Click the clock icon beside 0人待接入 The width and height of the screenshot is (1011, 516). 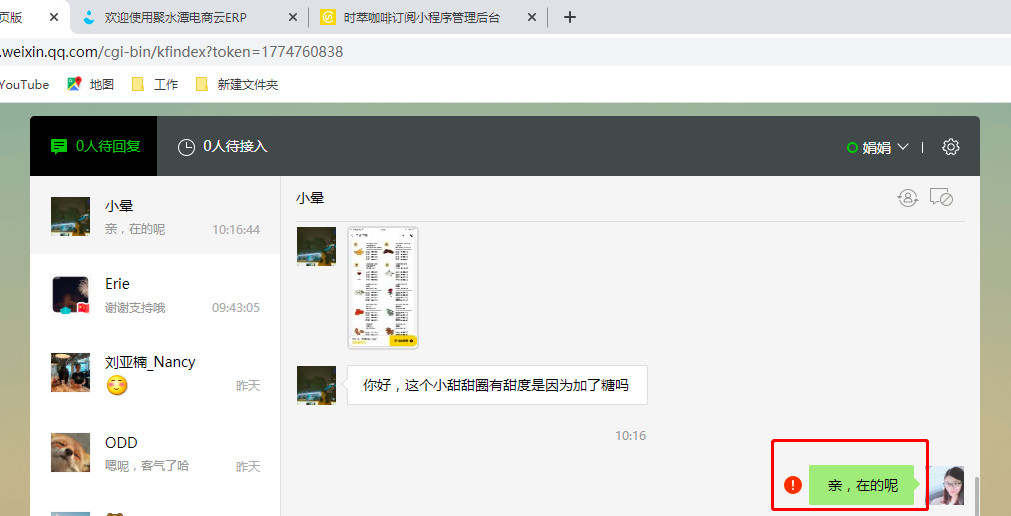[186, 148]
